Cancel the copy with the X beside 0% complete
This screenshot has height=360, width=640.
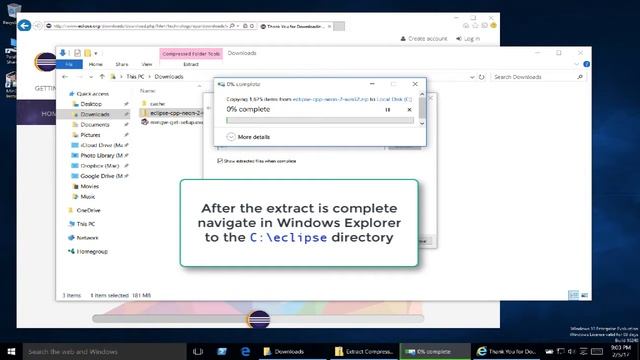[409, 110]
